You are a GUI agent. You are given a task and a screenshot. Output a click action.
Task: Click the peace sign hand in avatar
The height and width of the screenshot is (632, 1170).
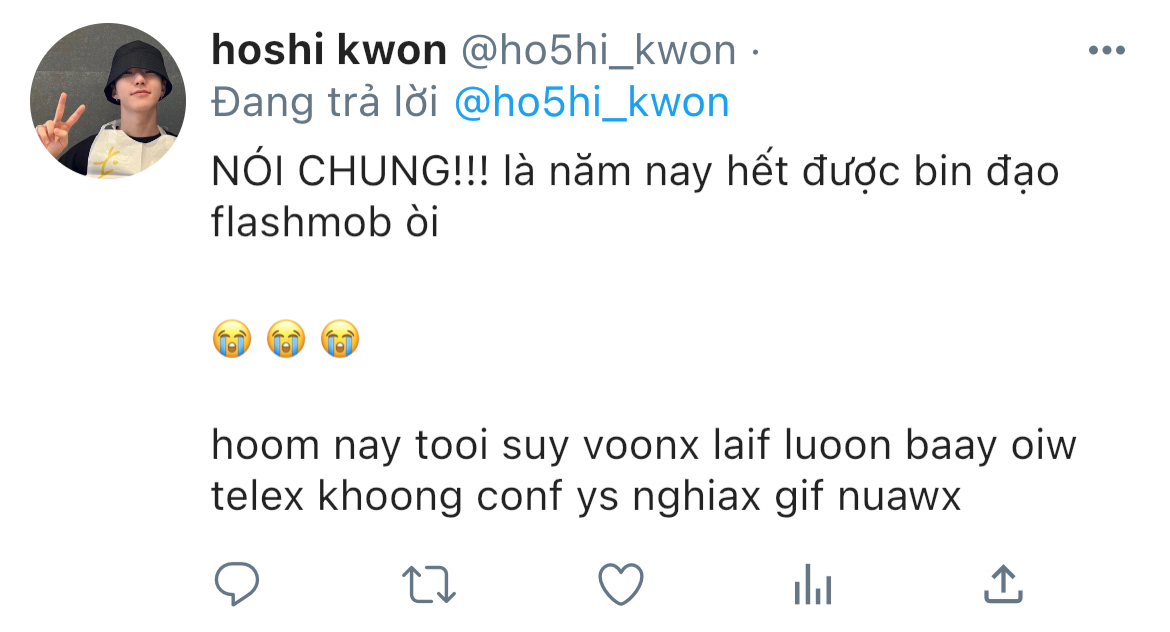(55, 125)
